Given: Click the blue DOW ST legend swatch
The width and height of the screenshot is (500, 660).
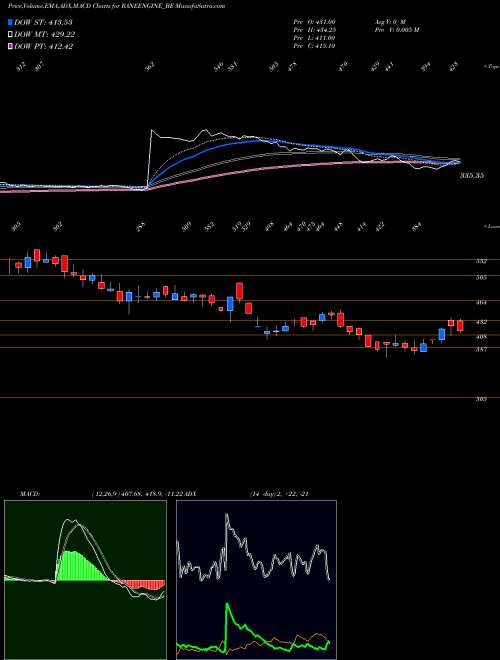Looking at the screenshot, I should (x=11, y=22).
